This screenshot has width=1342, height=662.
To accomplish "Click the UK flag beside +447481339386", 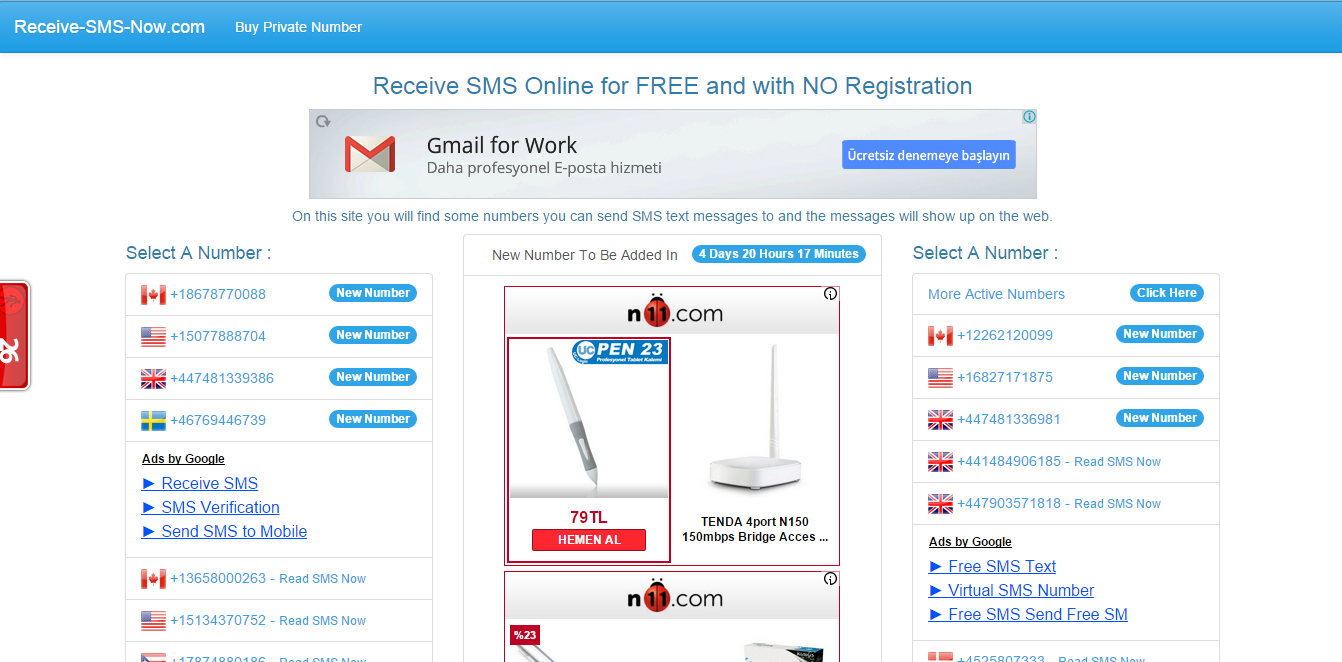I will (153, 378).
